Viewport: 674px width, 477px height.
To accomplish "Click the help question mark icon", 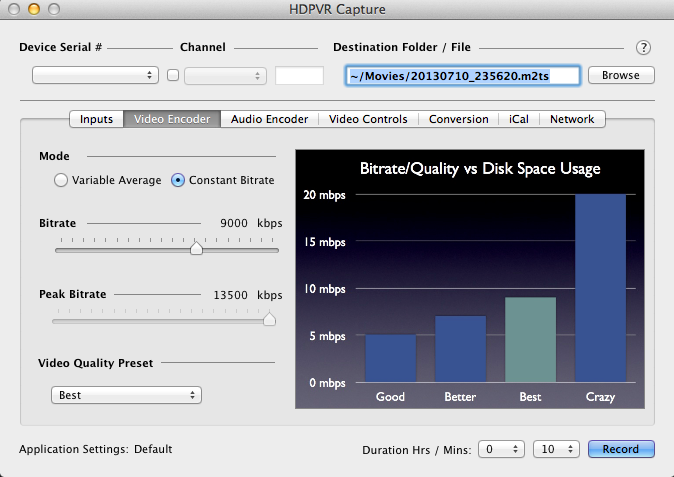I will [x=643, y=47].
